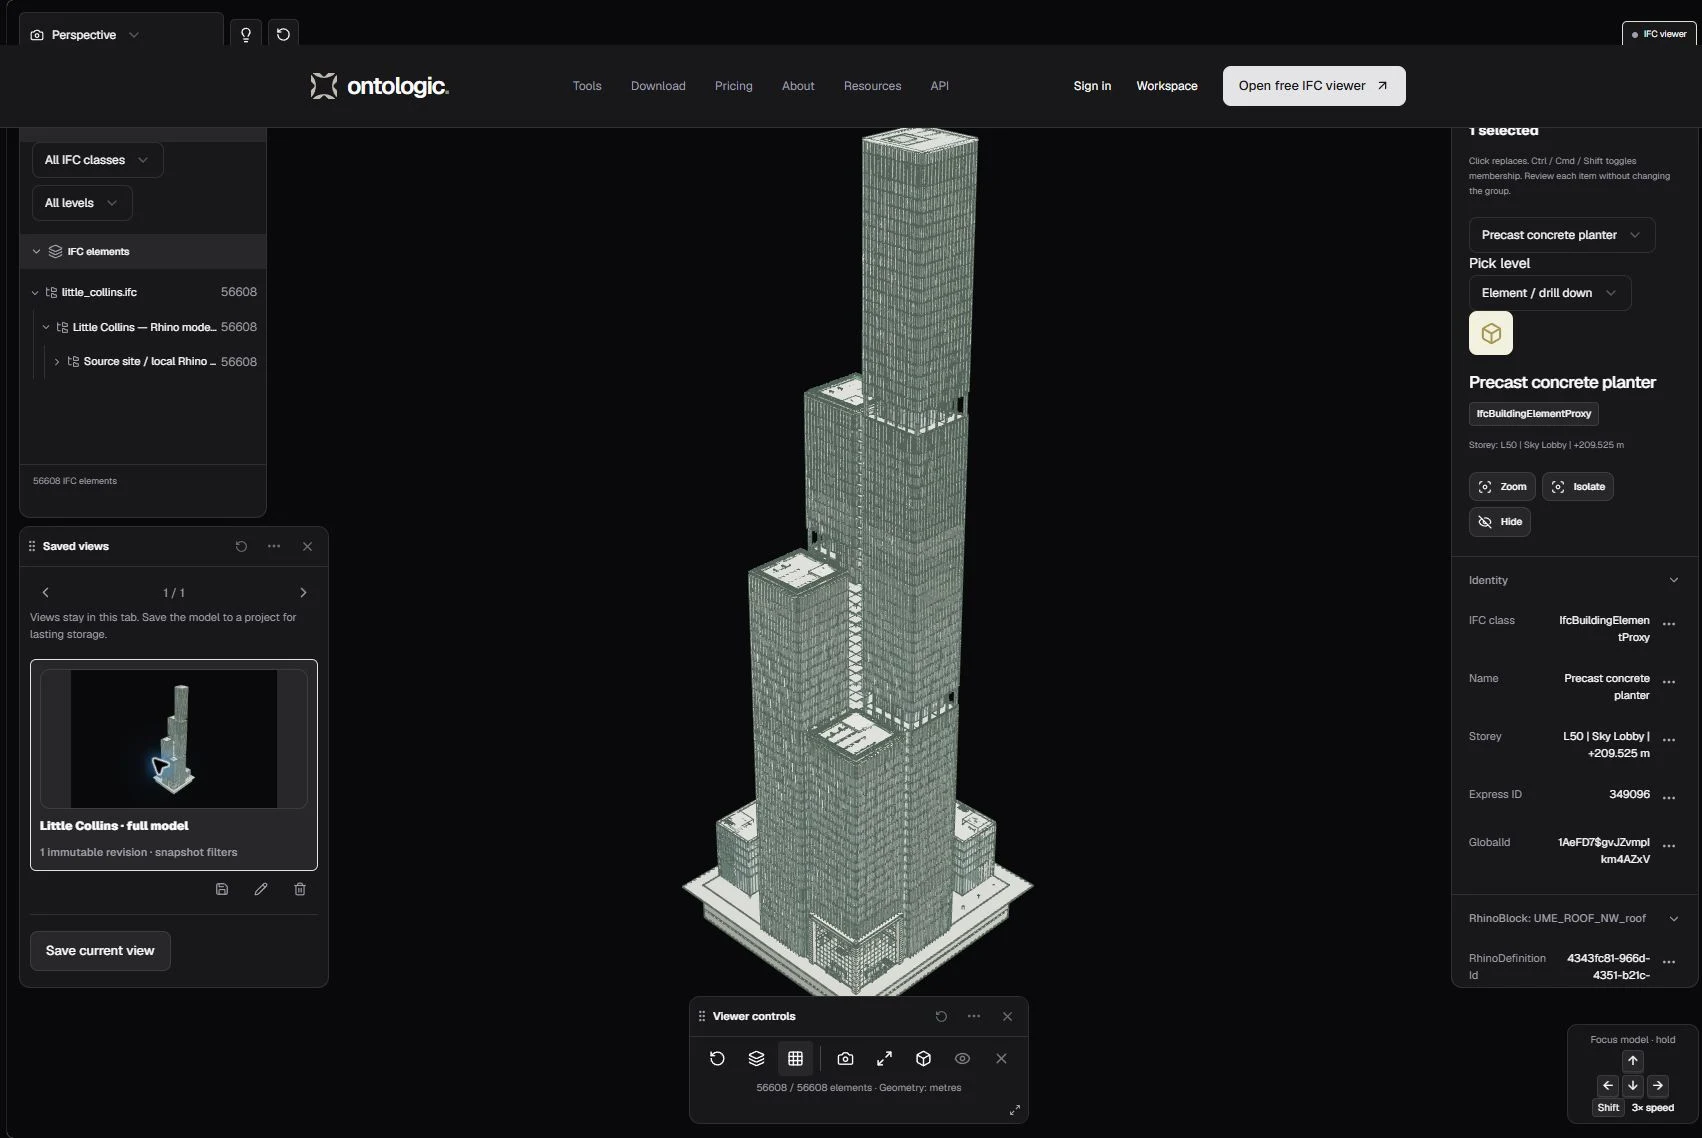Open the Resources menu
Screen dimensions: 1702x1138
[x=872, y=86]
